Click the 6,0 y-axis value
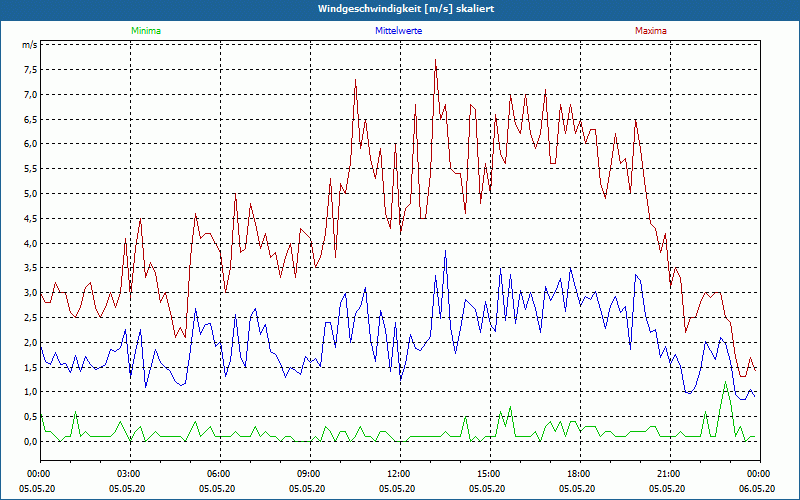 point(31,144)
